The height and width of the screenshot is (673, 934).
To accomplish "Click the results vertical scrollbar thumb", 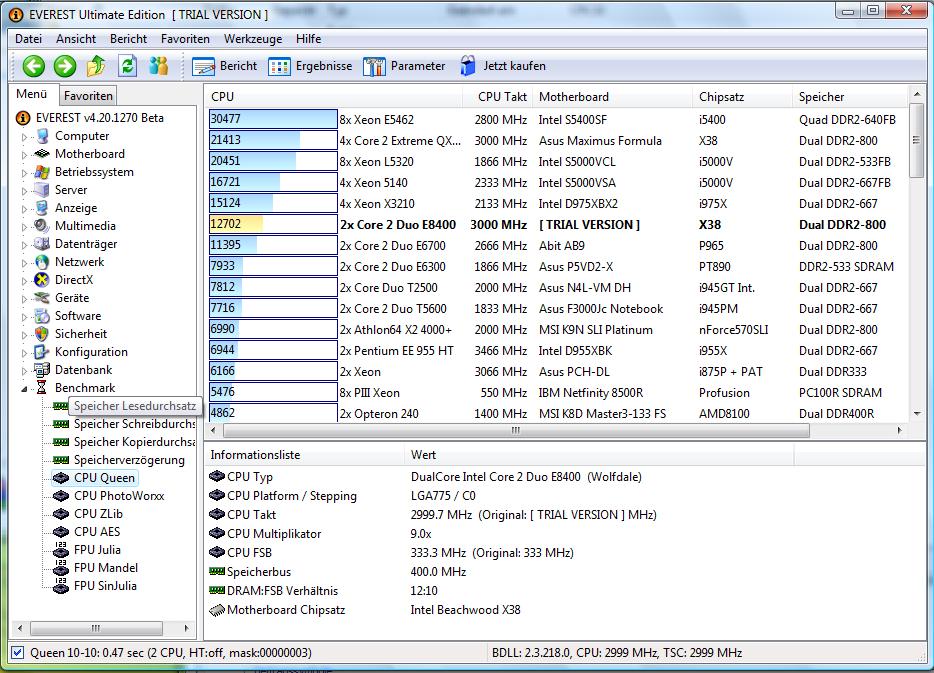I will pyautogui.click(x=917, y=141).
